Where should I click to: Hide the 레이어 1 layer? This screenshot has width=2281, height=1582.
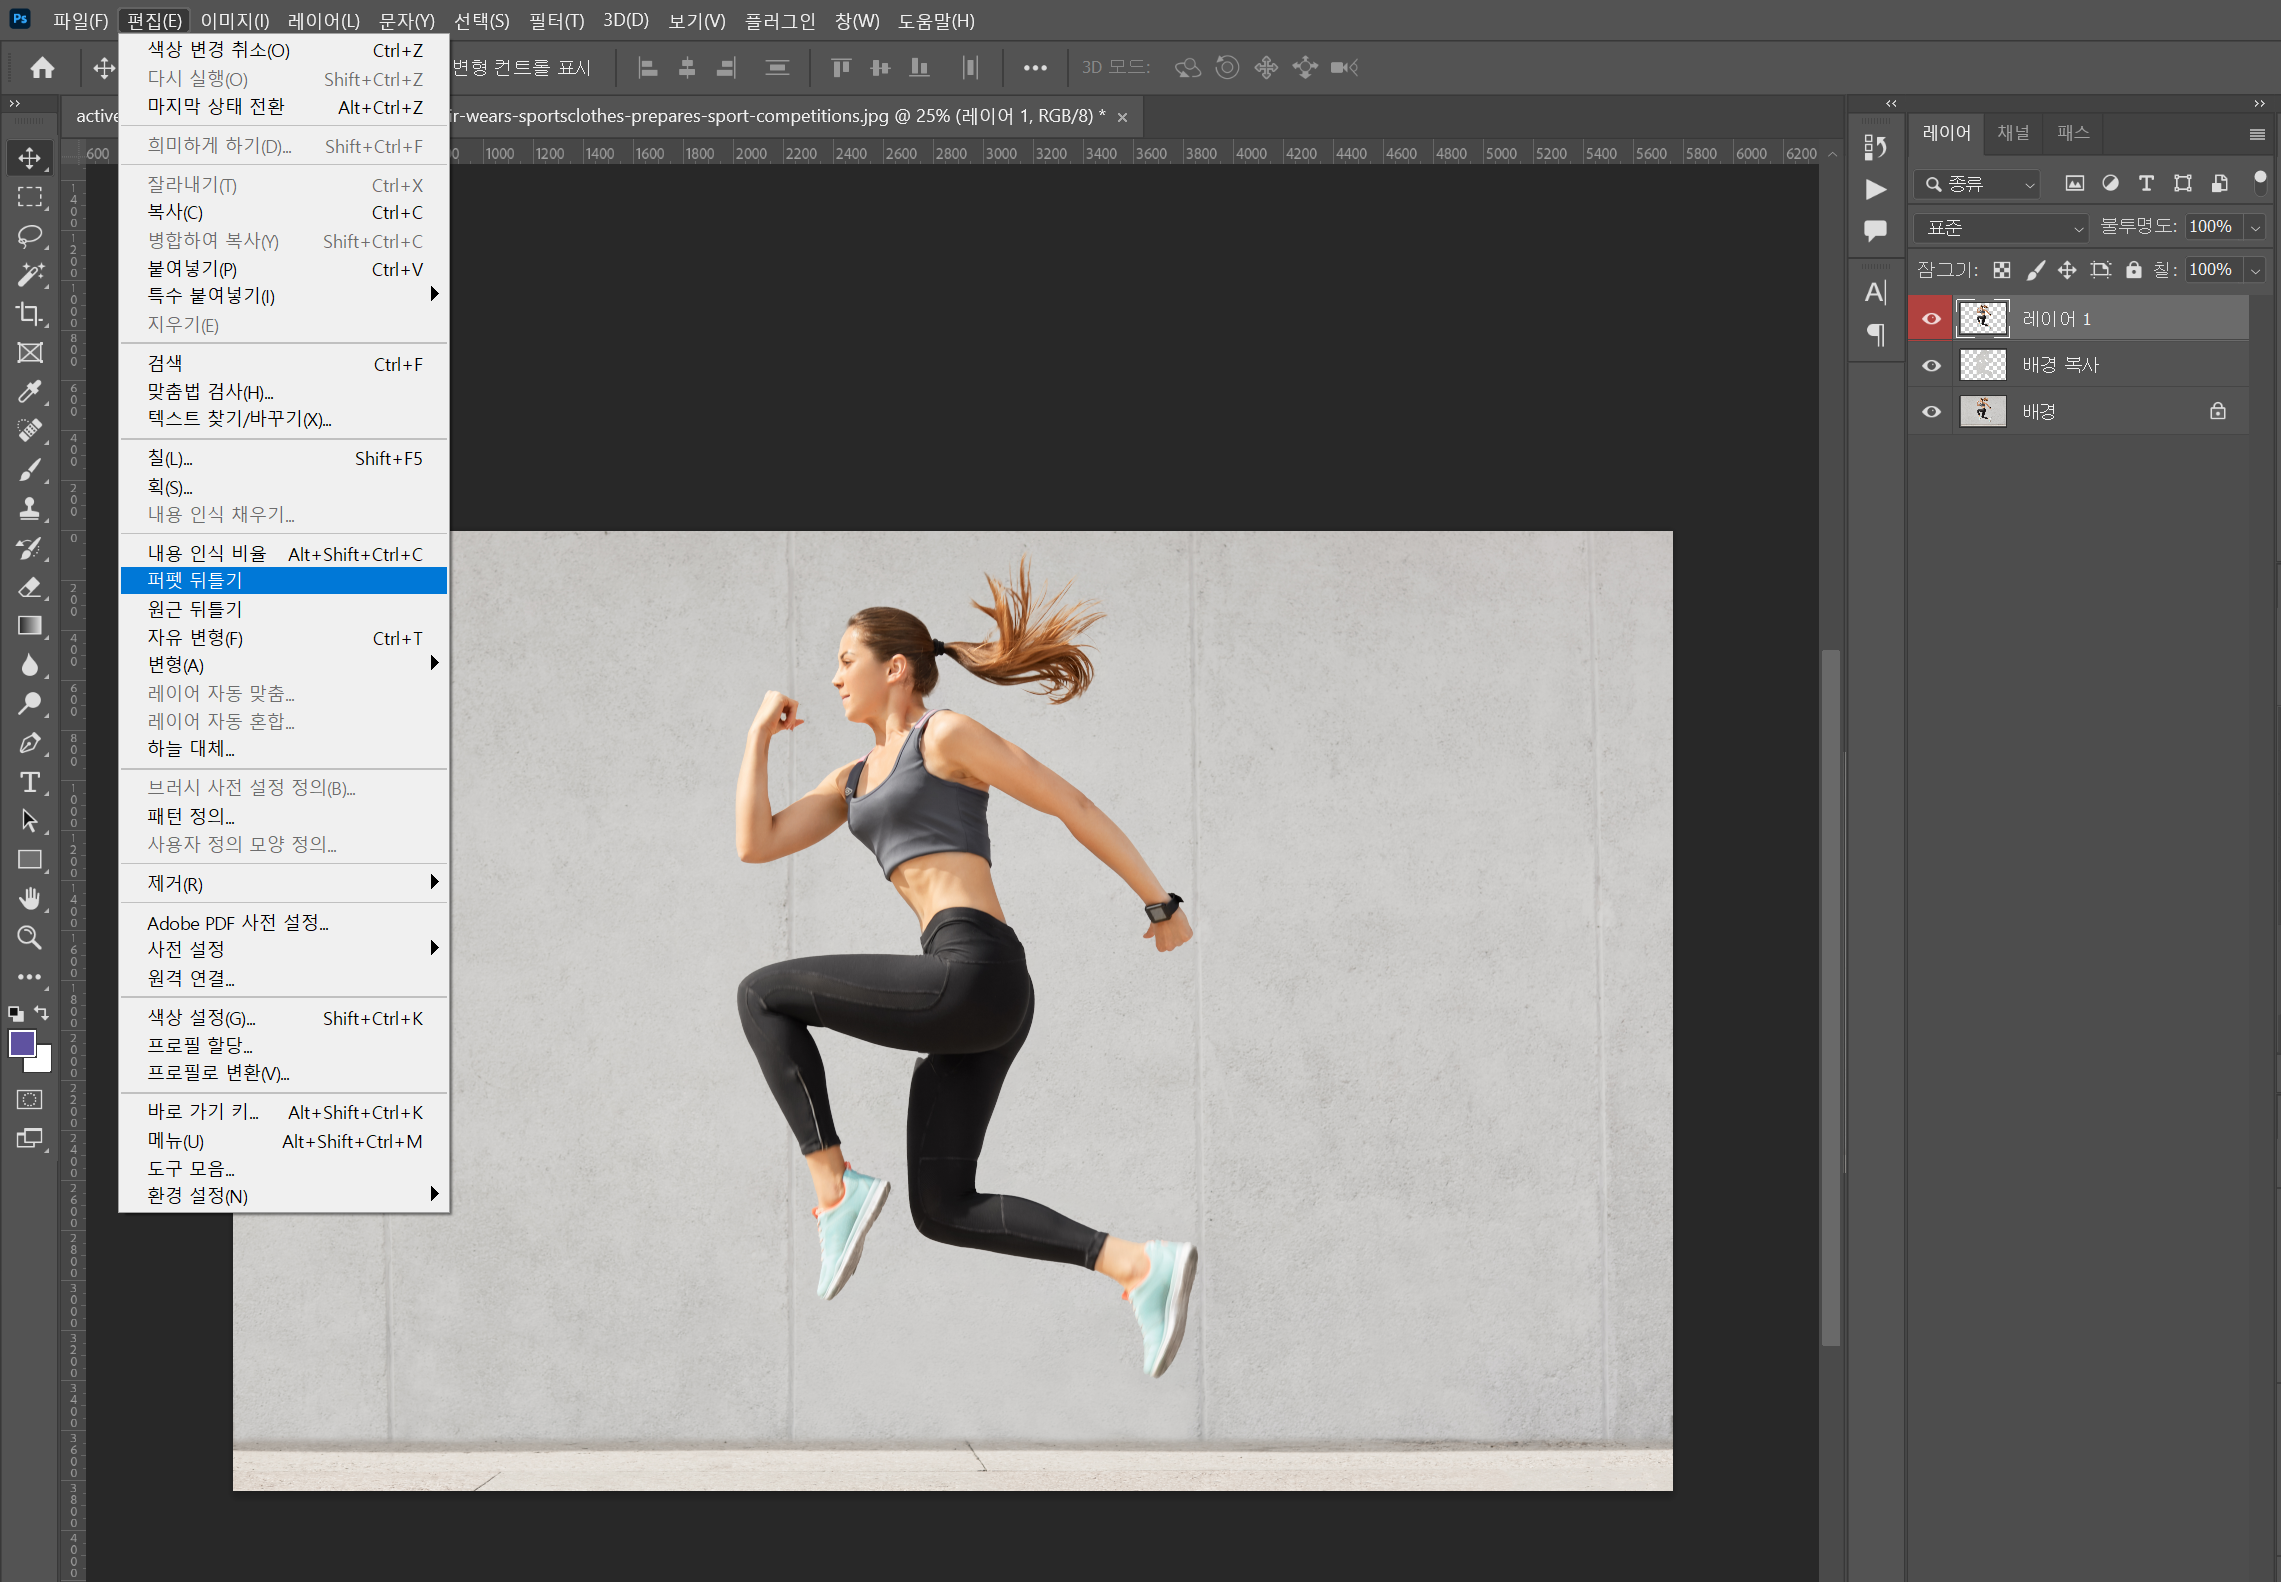[1931, 319]
